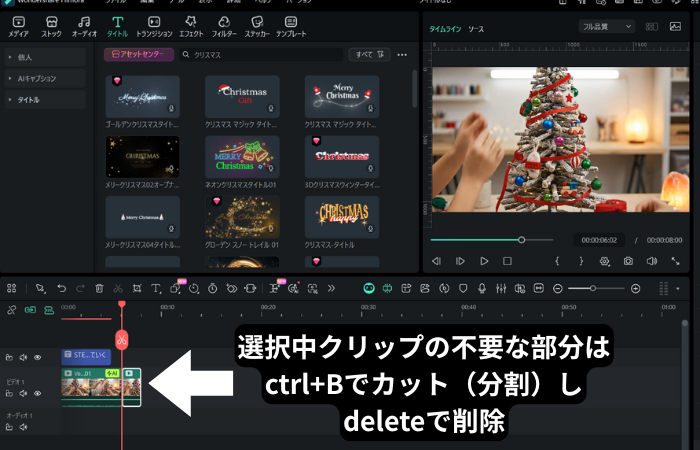This screenshot has height=450, width=700.
Task: Select the ゴールデンクリスマスタイトル thumbnail
Action: pos(143,96)
